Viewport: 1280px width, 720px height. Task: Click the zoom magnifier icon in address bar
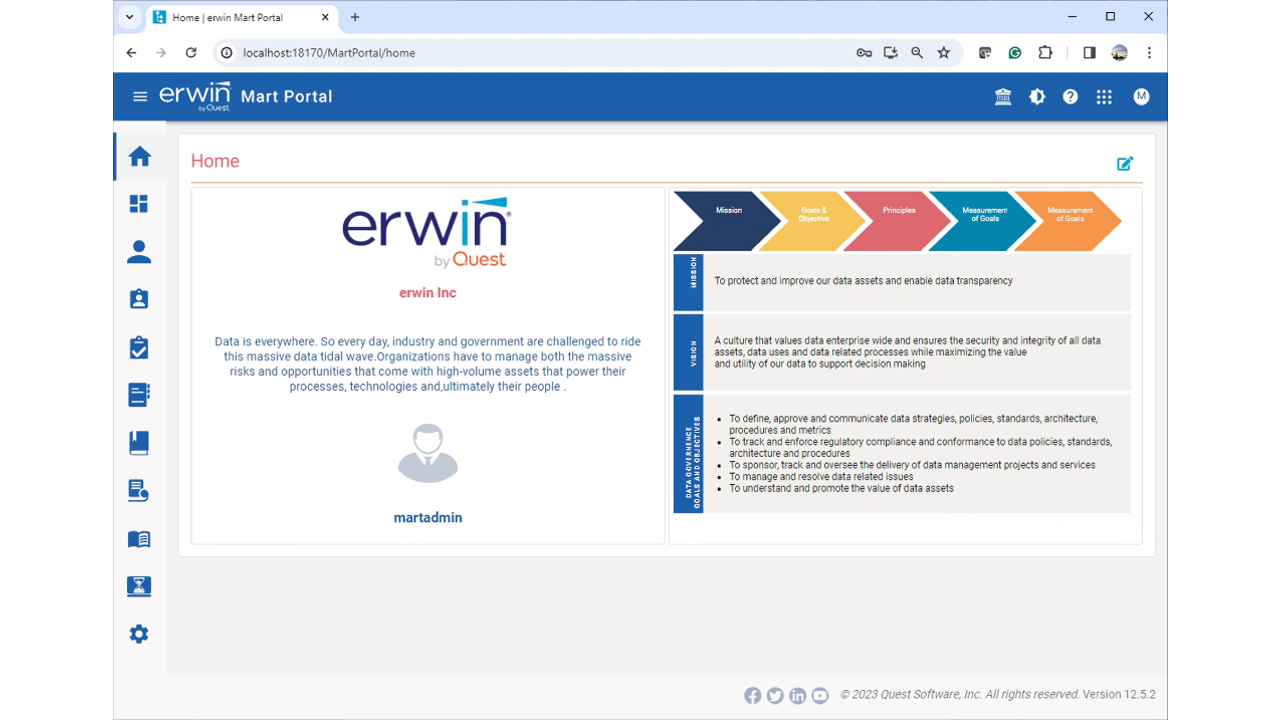(x=917, y=53)
